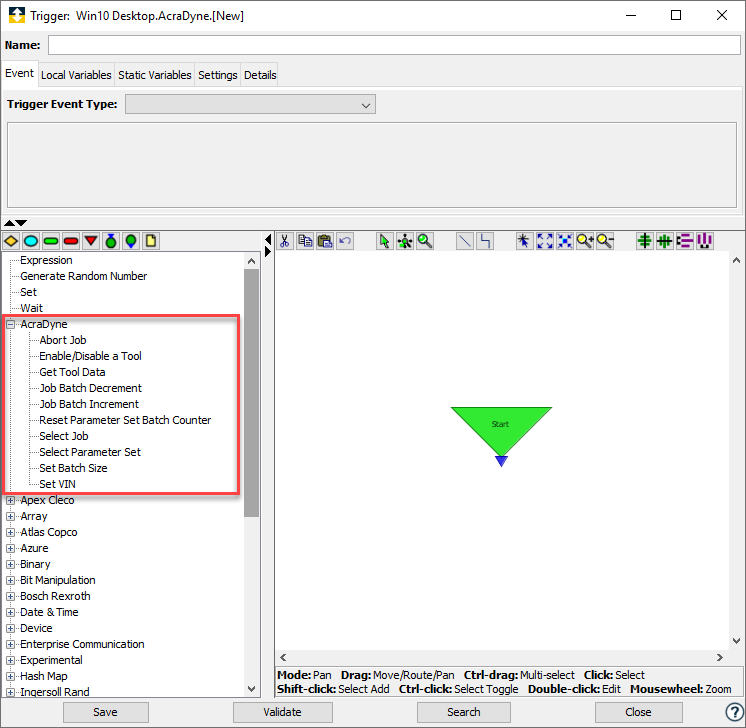Click the Copy icon in canvas toolbar
The width and height of the screenshot is (746, 728).
[x=305, y=241]
